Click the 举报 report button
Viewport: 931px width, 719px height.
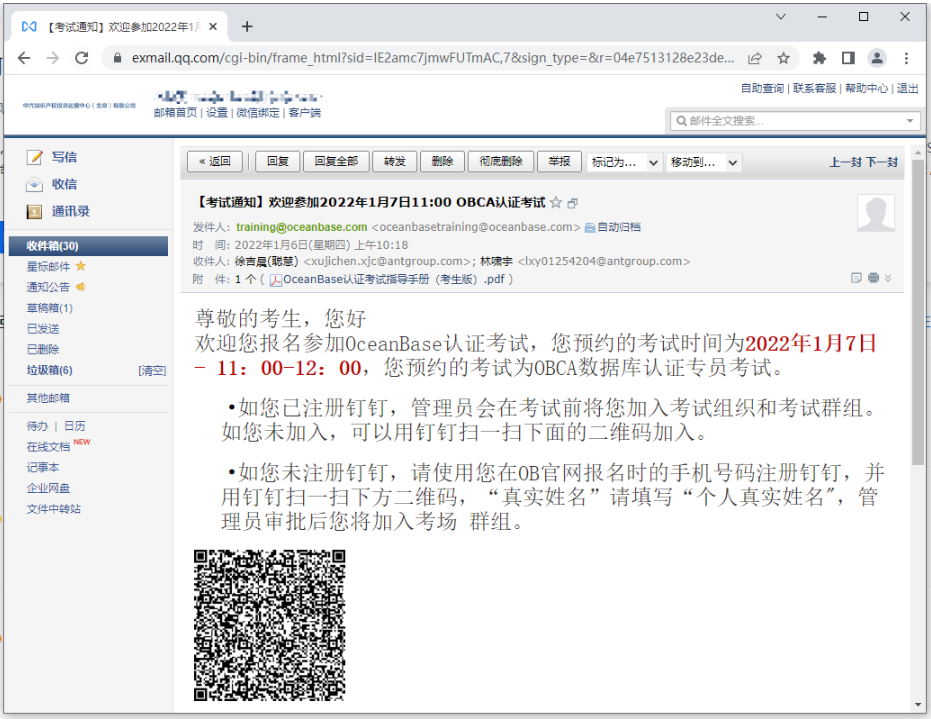click(559, 161)
